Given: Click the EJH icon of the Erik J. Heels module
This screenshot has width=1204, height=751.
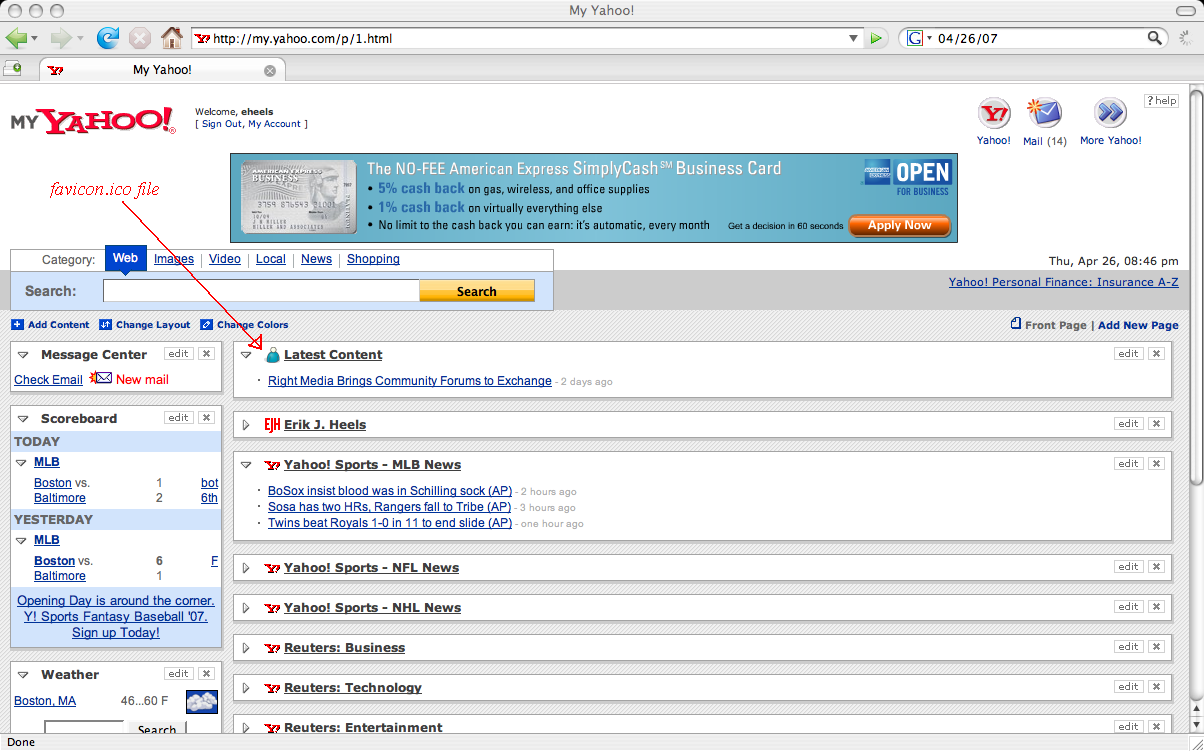Looking at the screenshot, I should click(x=272, y=425).
